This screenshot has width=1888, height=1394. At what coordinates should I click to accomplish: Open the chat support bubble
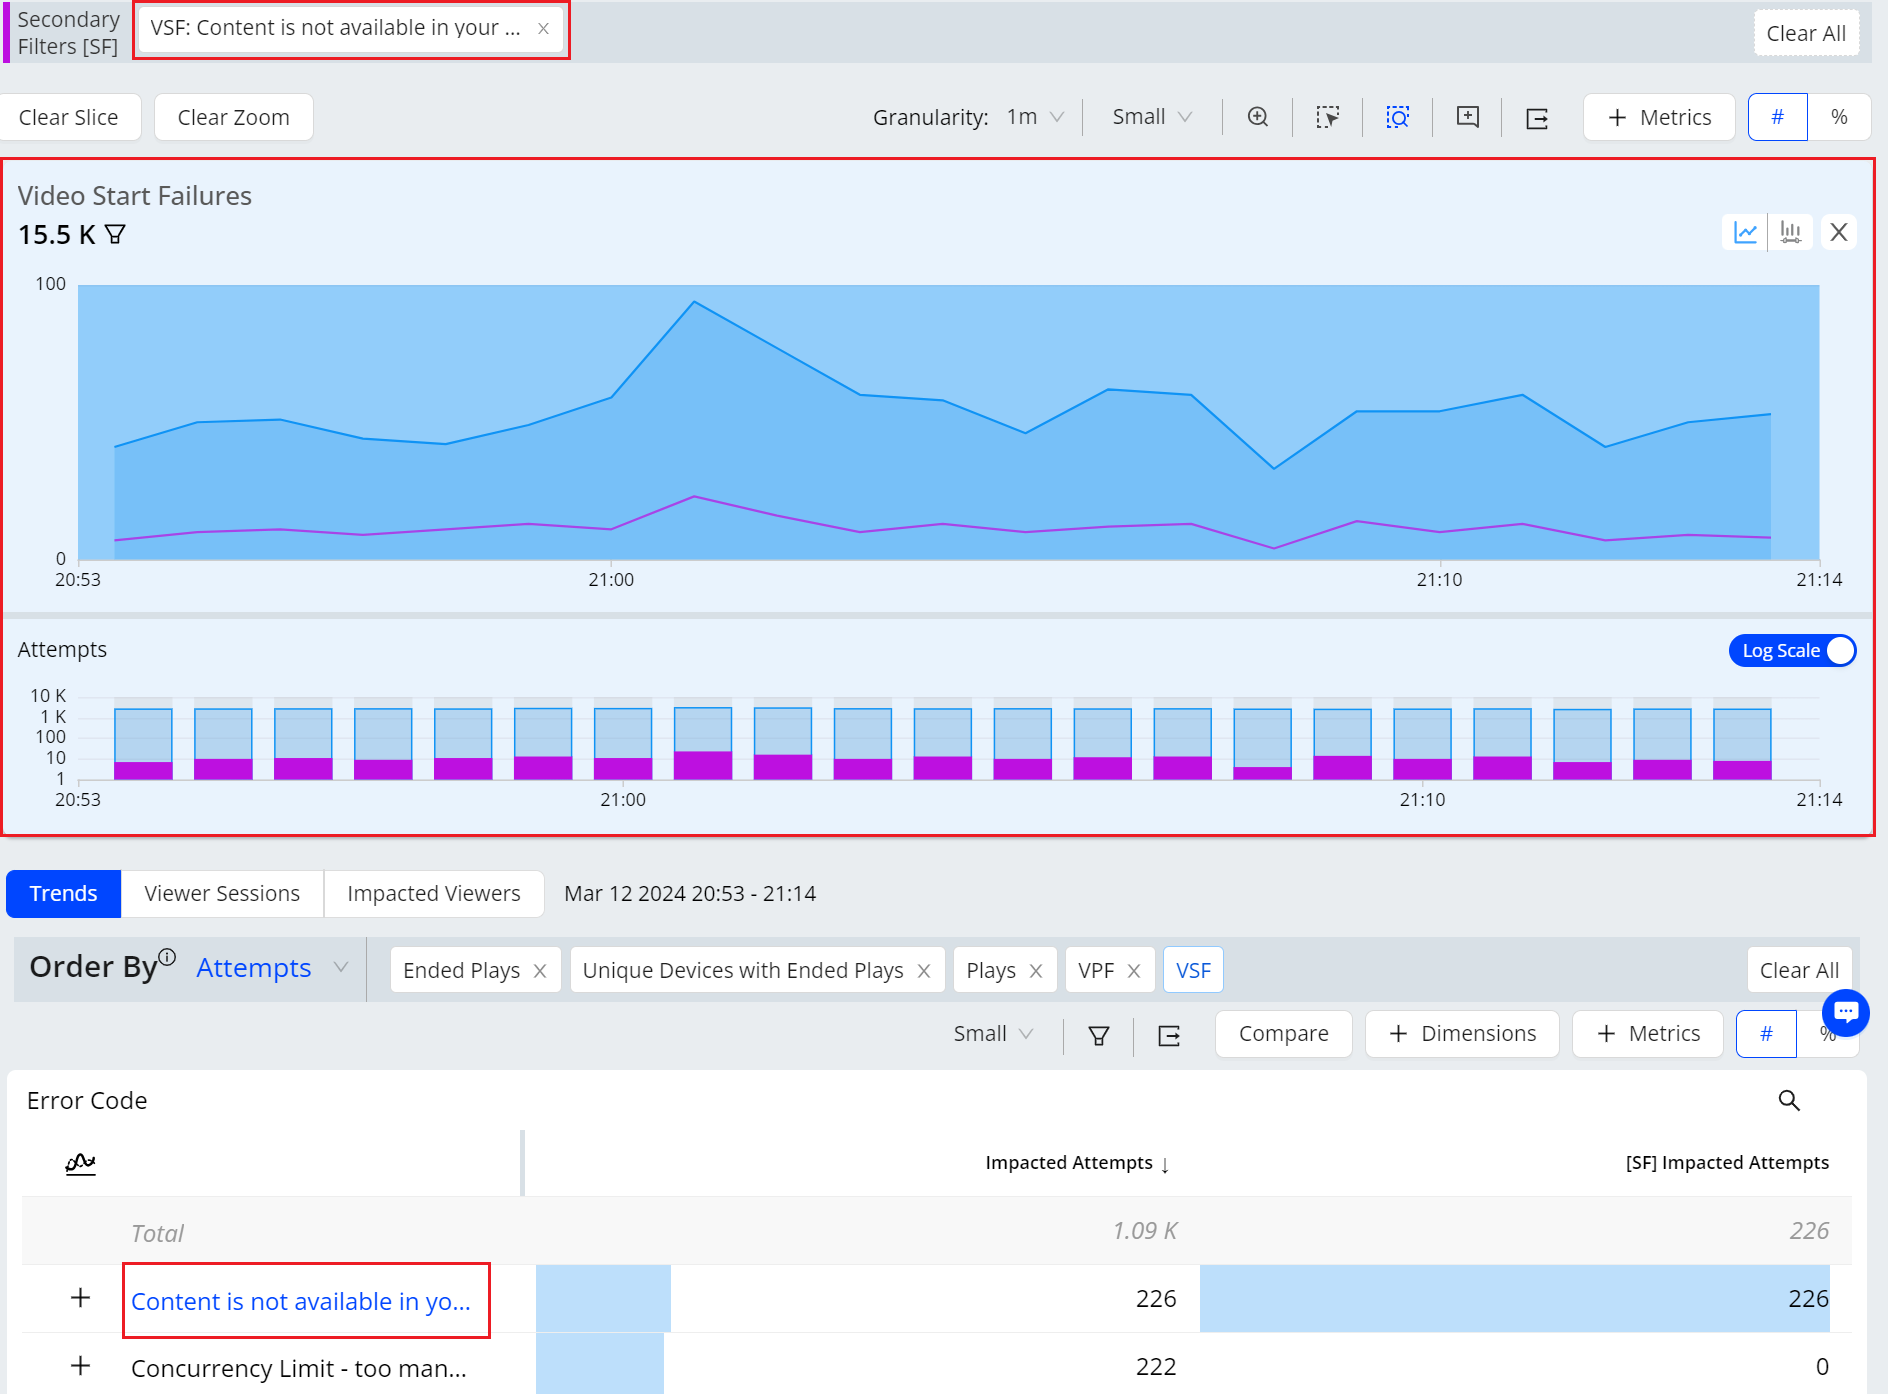pos(1846,1013)
